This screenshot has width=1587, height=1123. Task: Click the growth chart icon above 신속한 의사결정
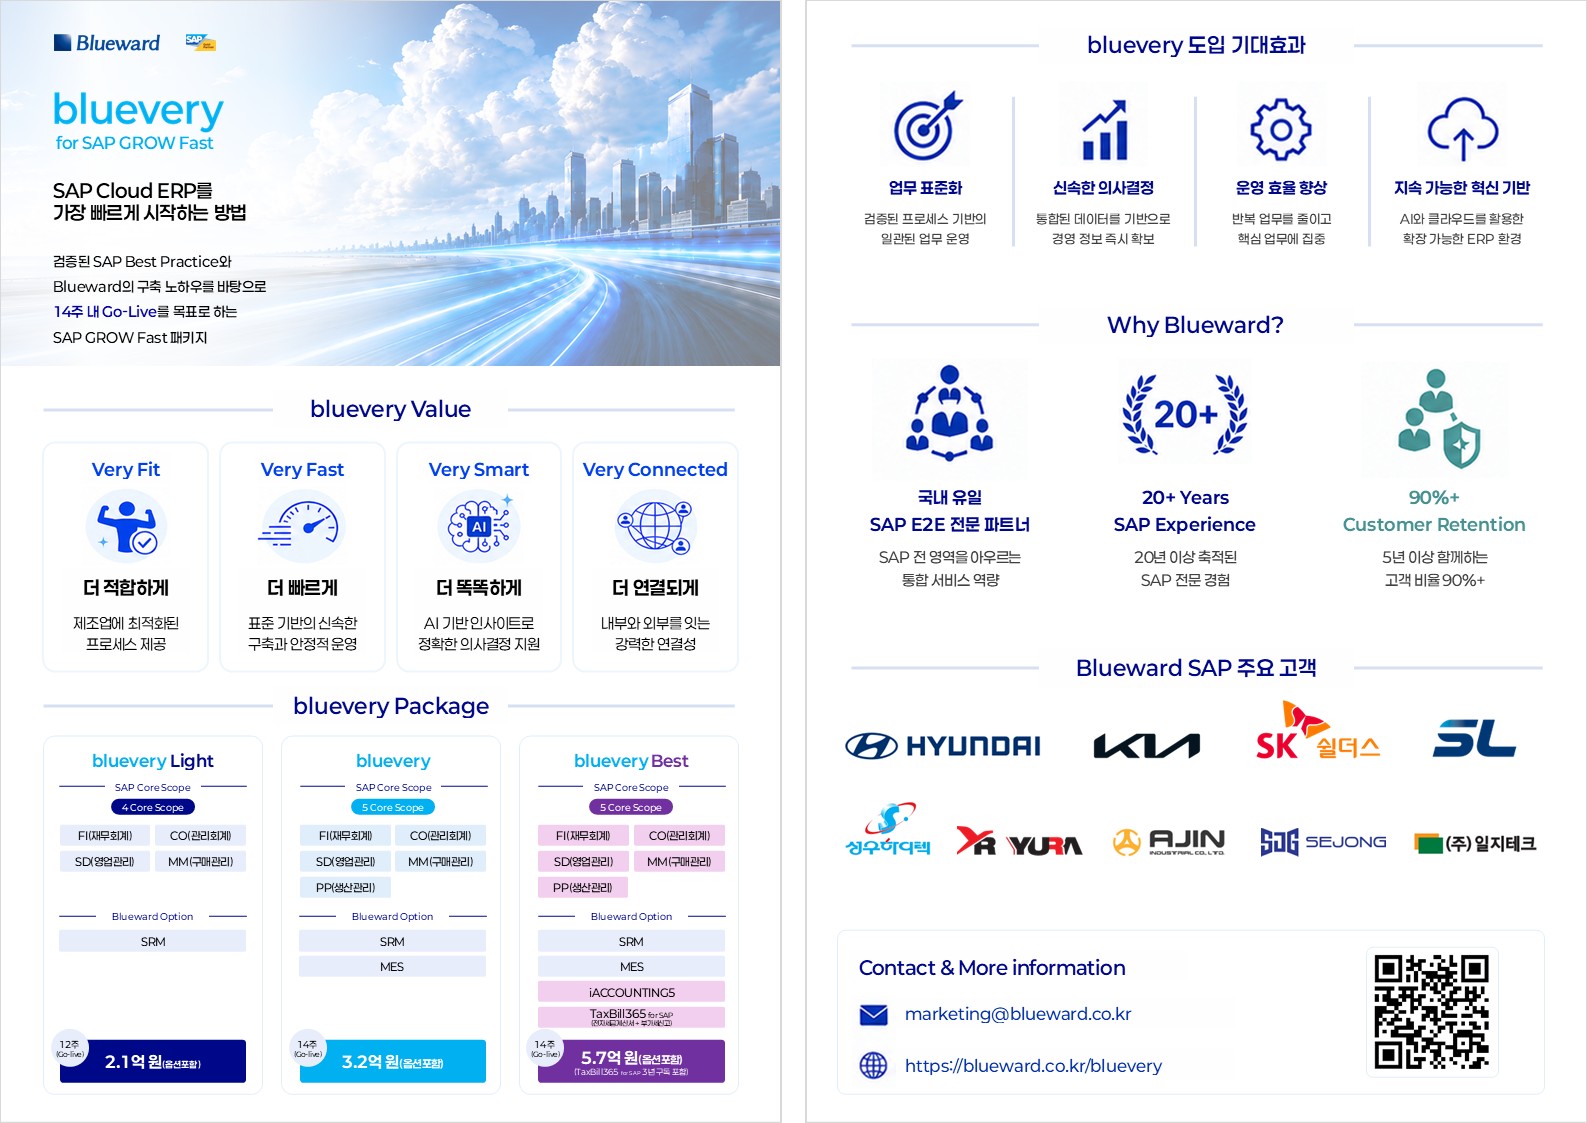click(1104, 129)
